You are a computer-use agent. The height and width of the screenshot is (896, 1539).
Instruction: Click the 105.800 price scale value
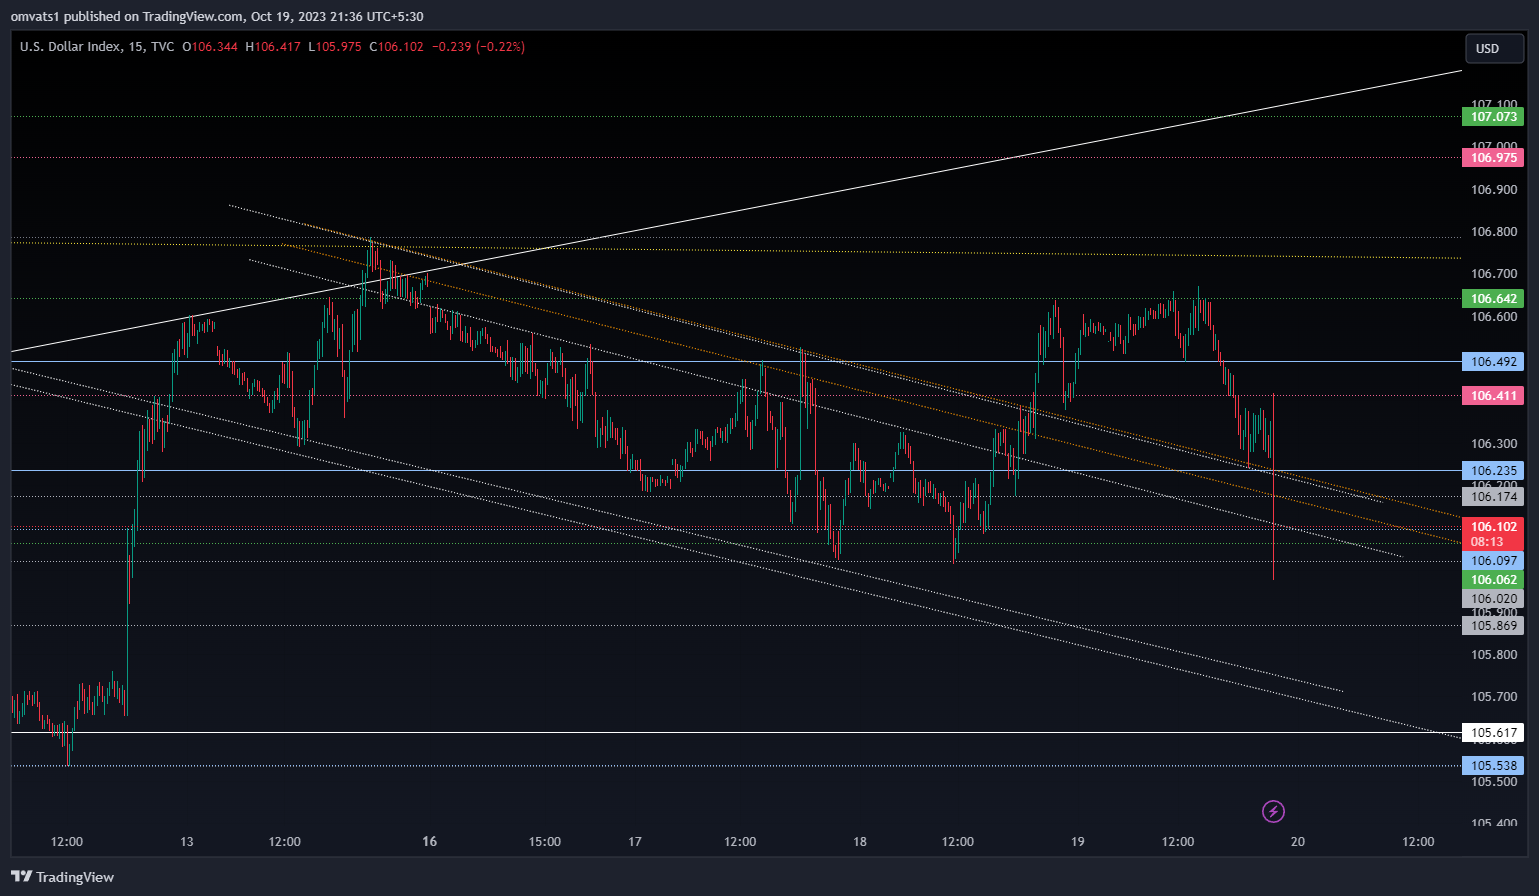[1494, 655]
